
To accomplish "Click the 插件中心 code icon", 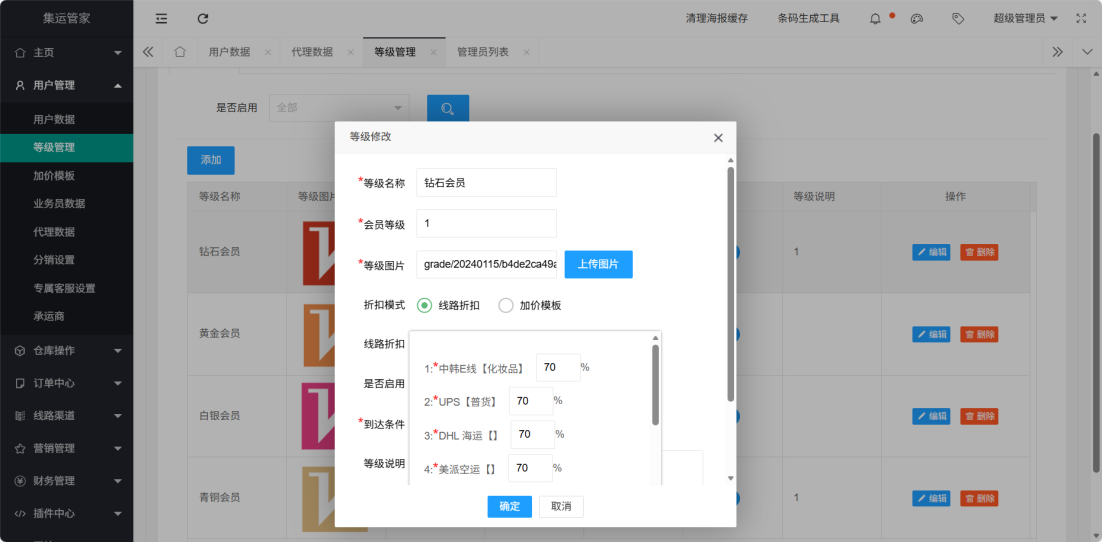I will click(20, 514).
